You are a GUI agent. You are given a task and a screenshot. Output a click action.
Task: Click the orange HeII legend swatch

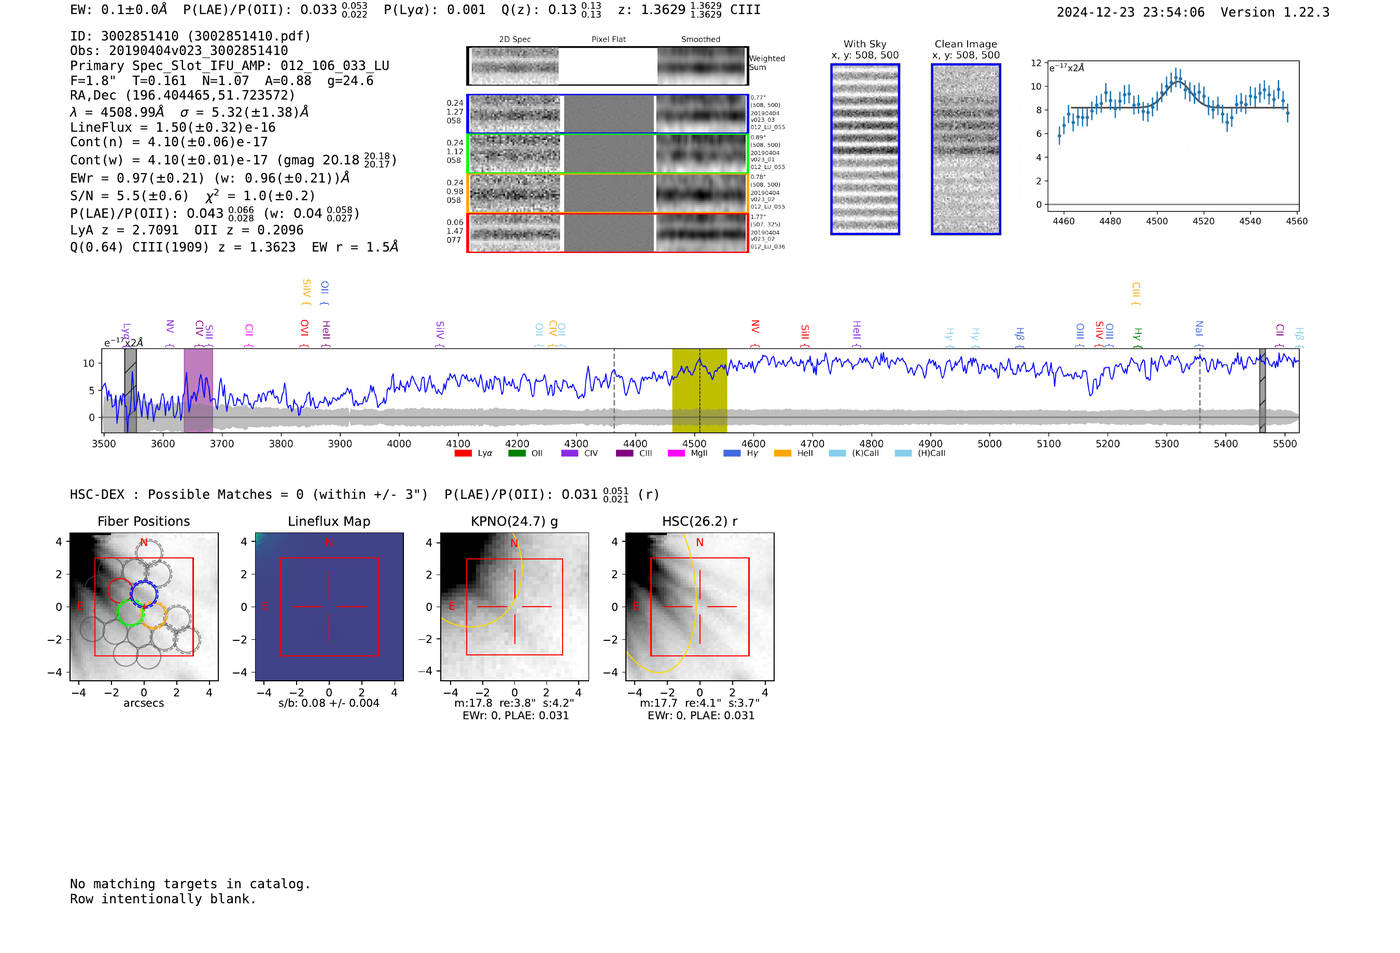tap(783, 453)
